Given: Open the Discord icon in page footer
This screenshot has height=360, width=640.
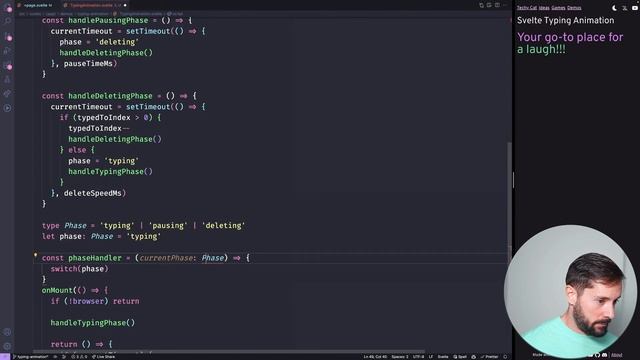Looking at the screenshot, I should point(604,355).
